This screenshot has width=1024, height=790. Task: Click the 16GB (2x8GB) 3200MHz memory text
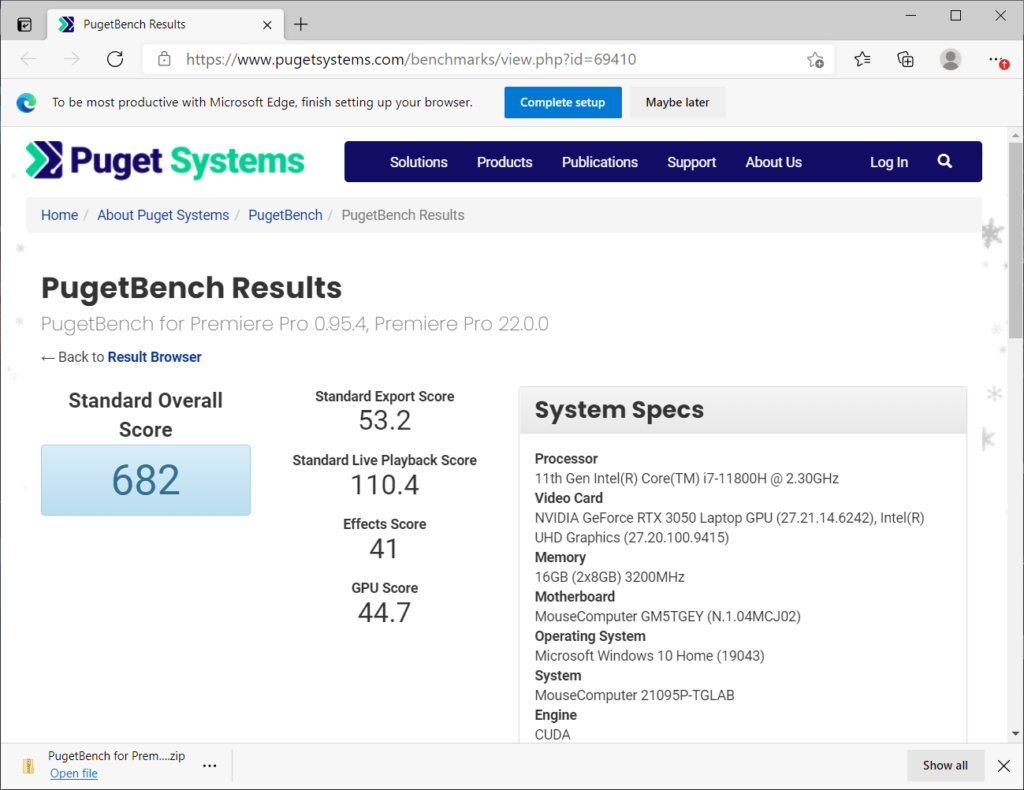point(609,577)
